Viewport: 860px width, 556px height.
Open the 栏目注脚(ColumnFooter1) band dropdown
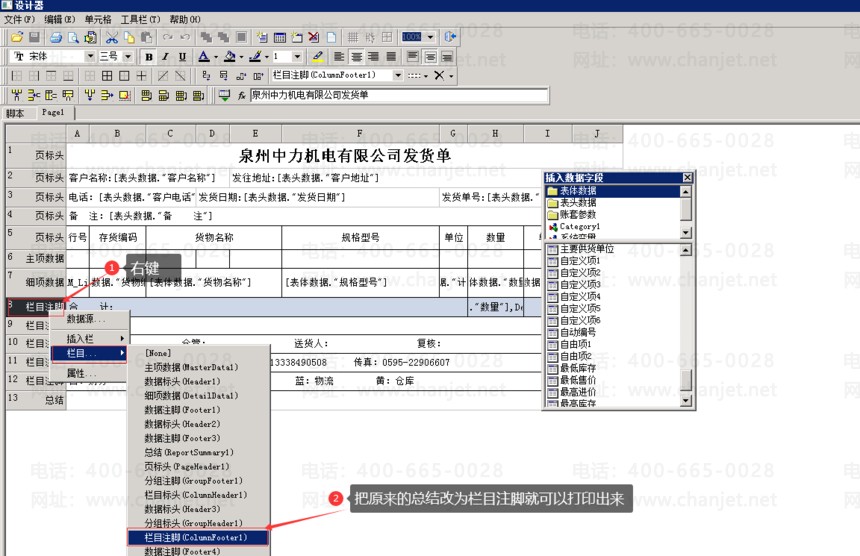398,76
